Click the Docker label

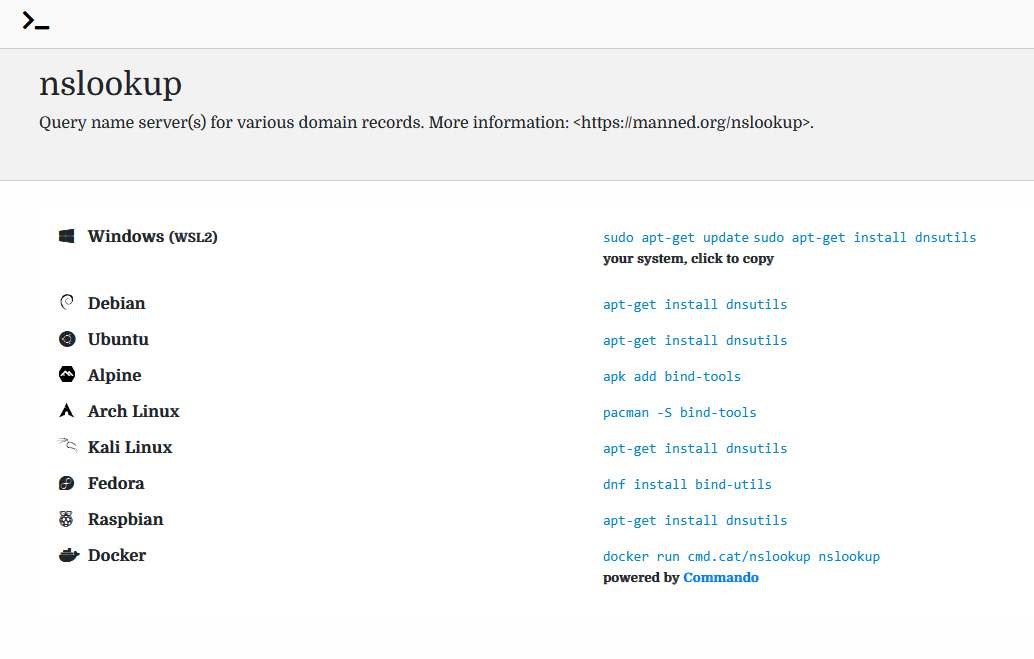click(x=117, y=555)
